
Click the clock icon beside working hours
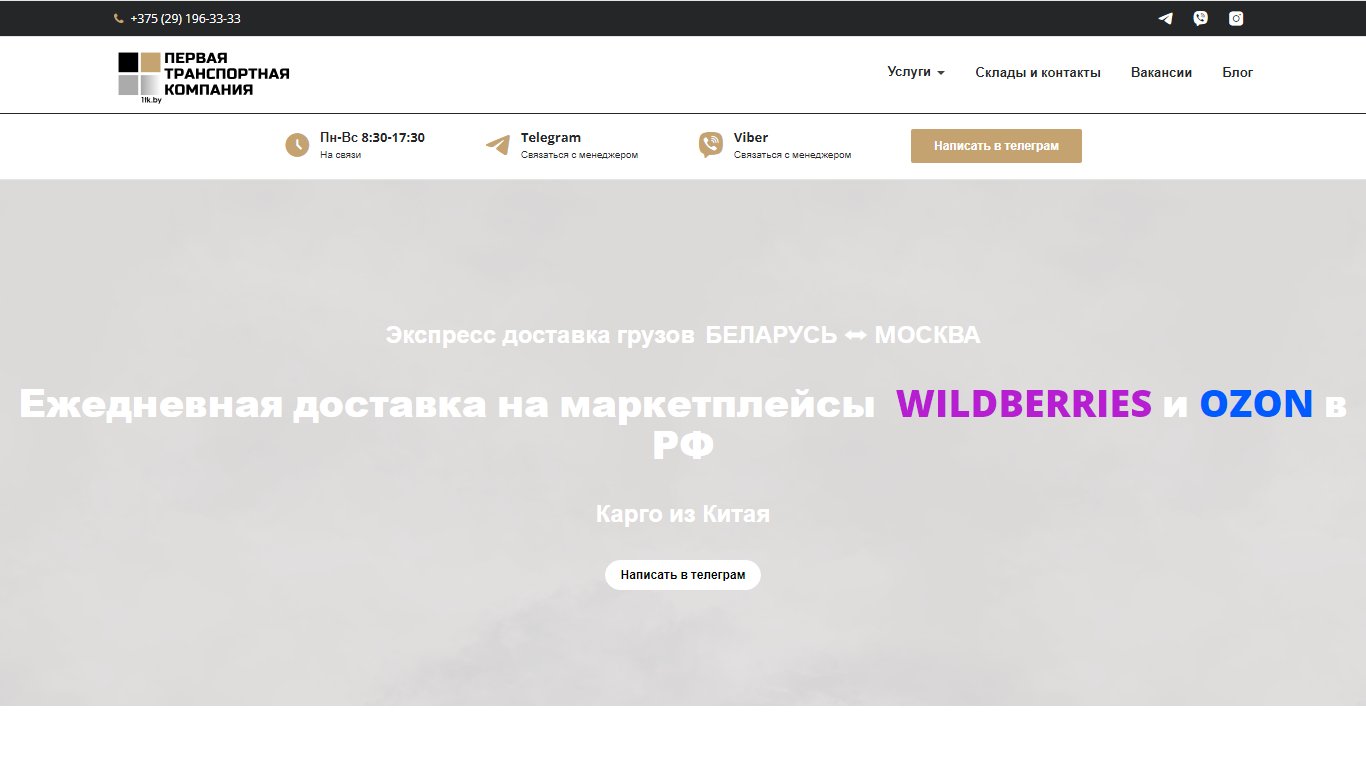297,145
